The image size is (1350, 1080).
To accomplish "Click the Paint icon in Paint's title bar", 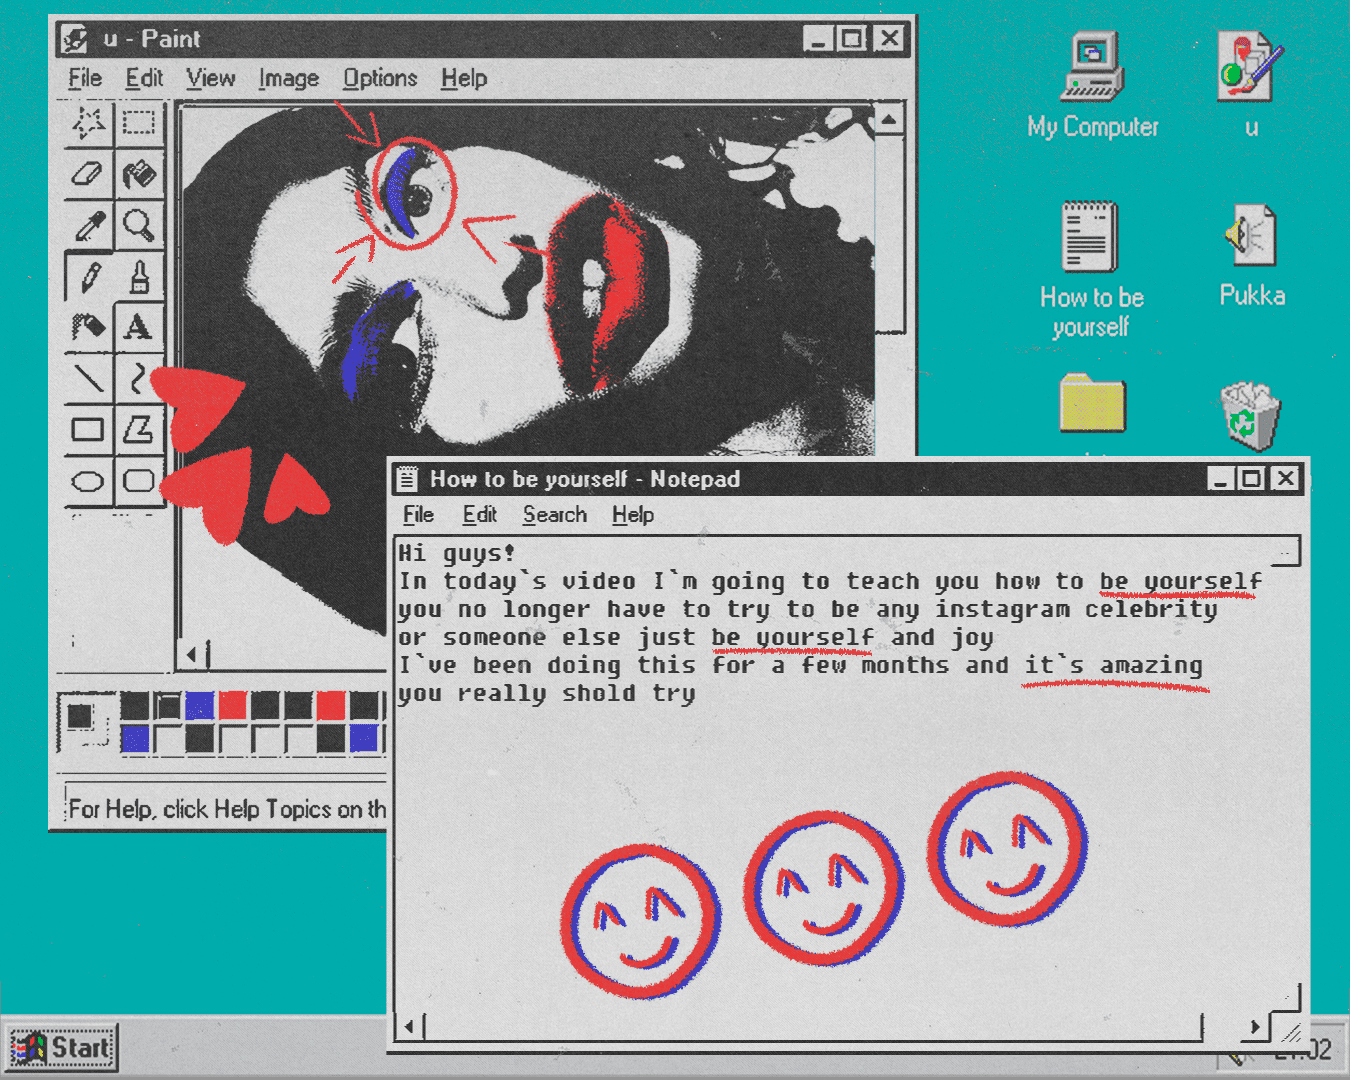I will click(75, 39).
